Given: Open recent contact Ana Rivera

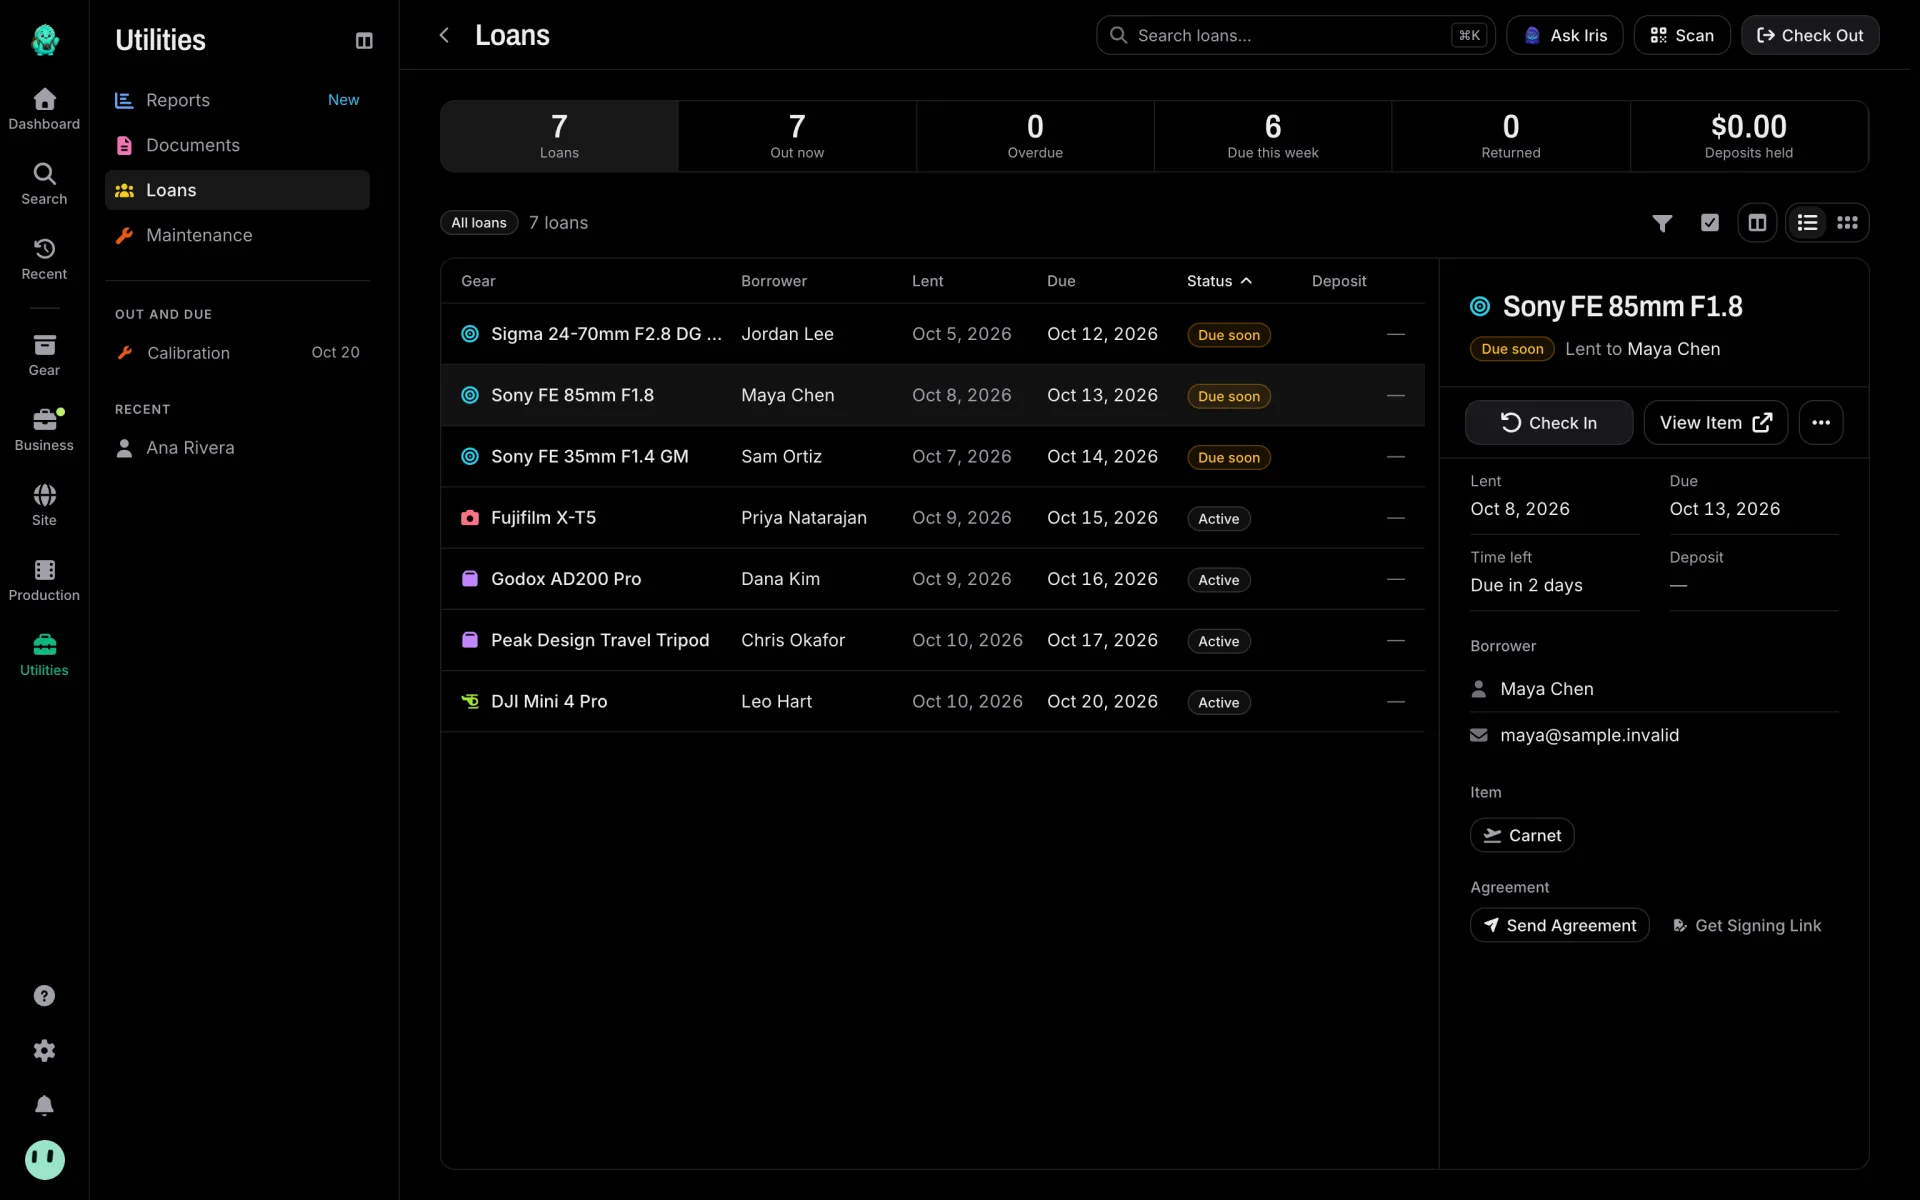Looking at the screenshot, I should (x=237, y=448).
